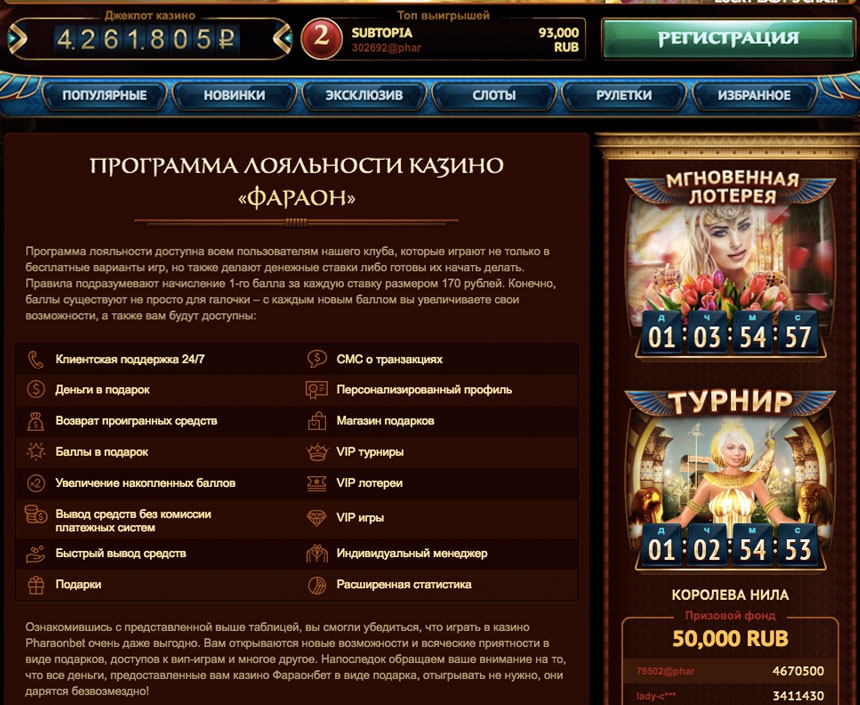Click the diamond icon beside VIP игры
The image size is (860, 705).
pos(316,518)
